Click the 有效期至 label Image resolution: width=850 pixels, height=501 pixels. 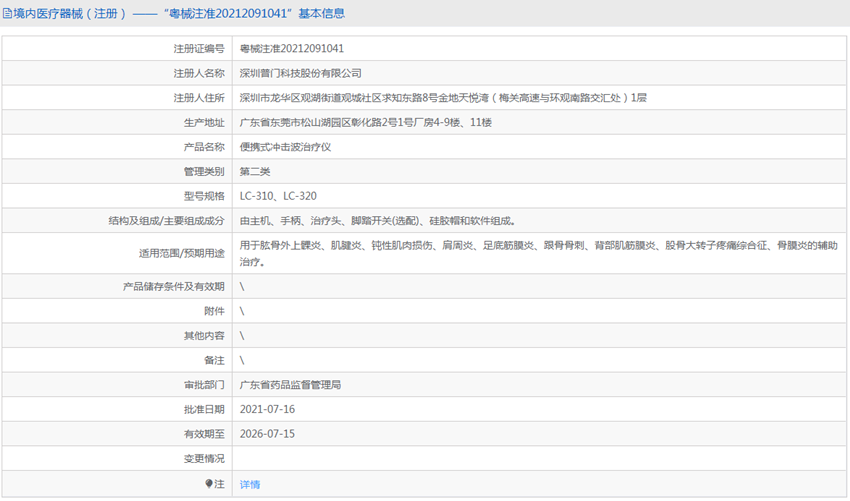(204, 434)
